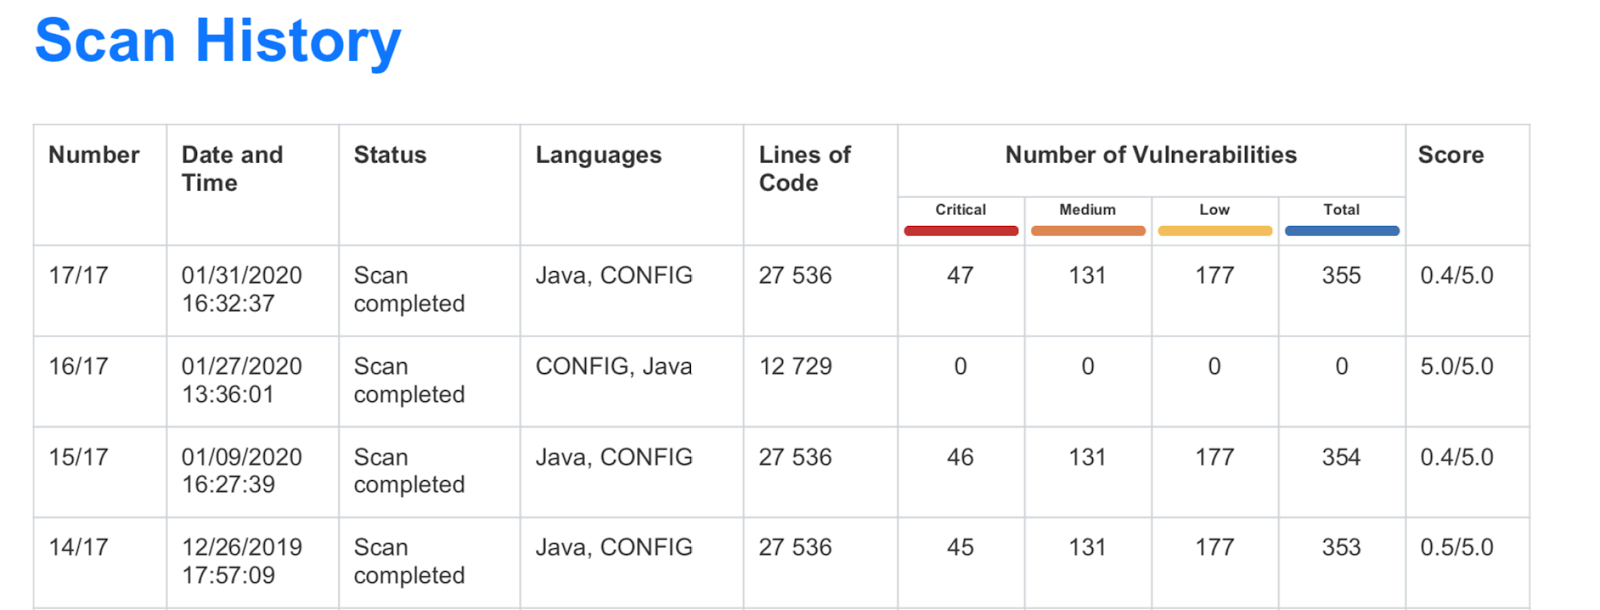
Task: Click the red Critical severity bar
Action: click(x=960, y=231)
